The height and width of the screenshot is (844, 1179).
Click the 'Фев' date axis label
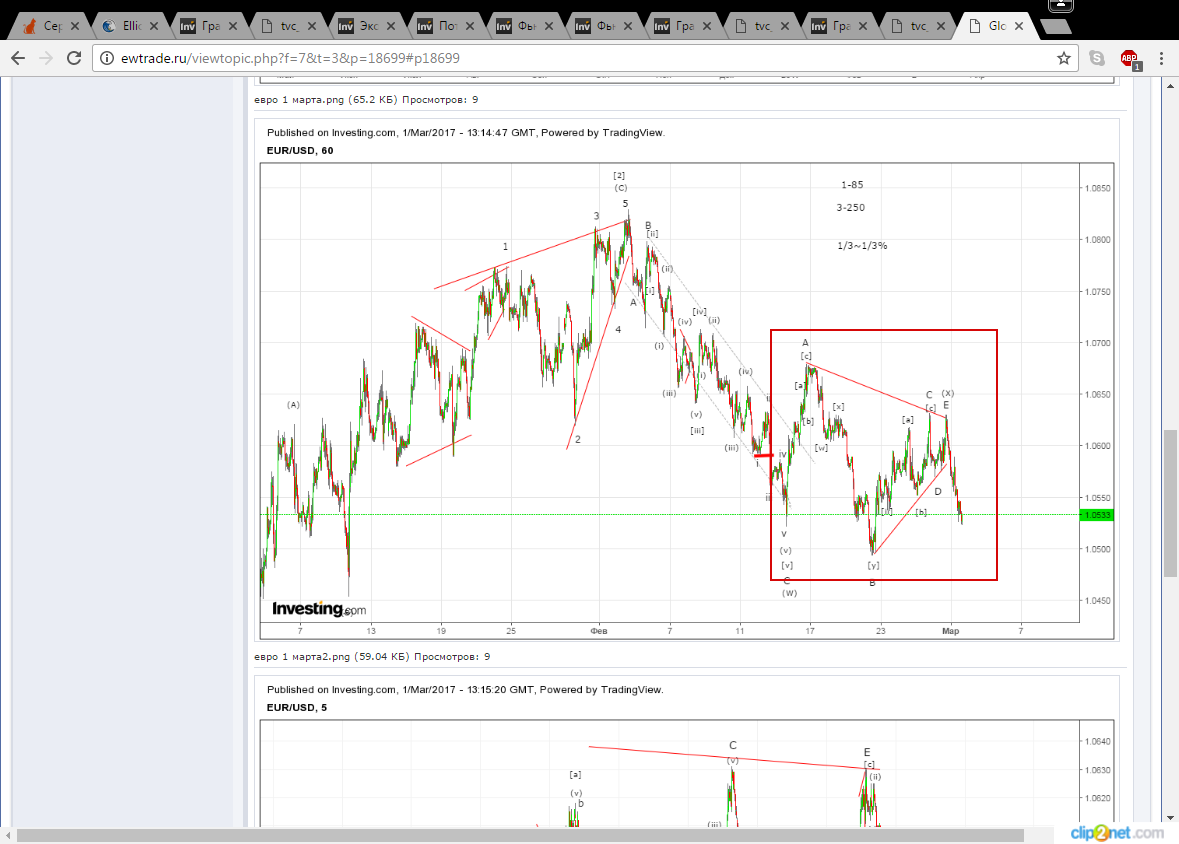(599, 631)
